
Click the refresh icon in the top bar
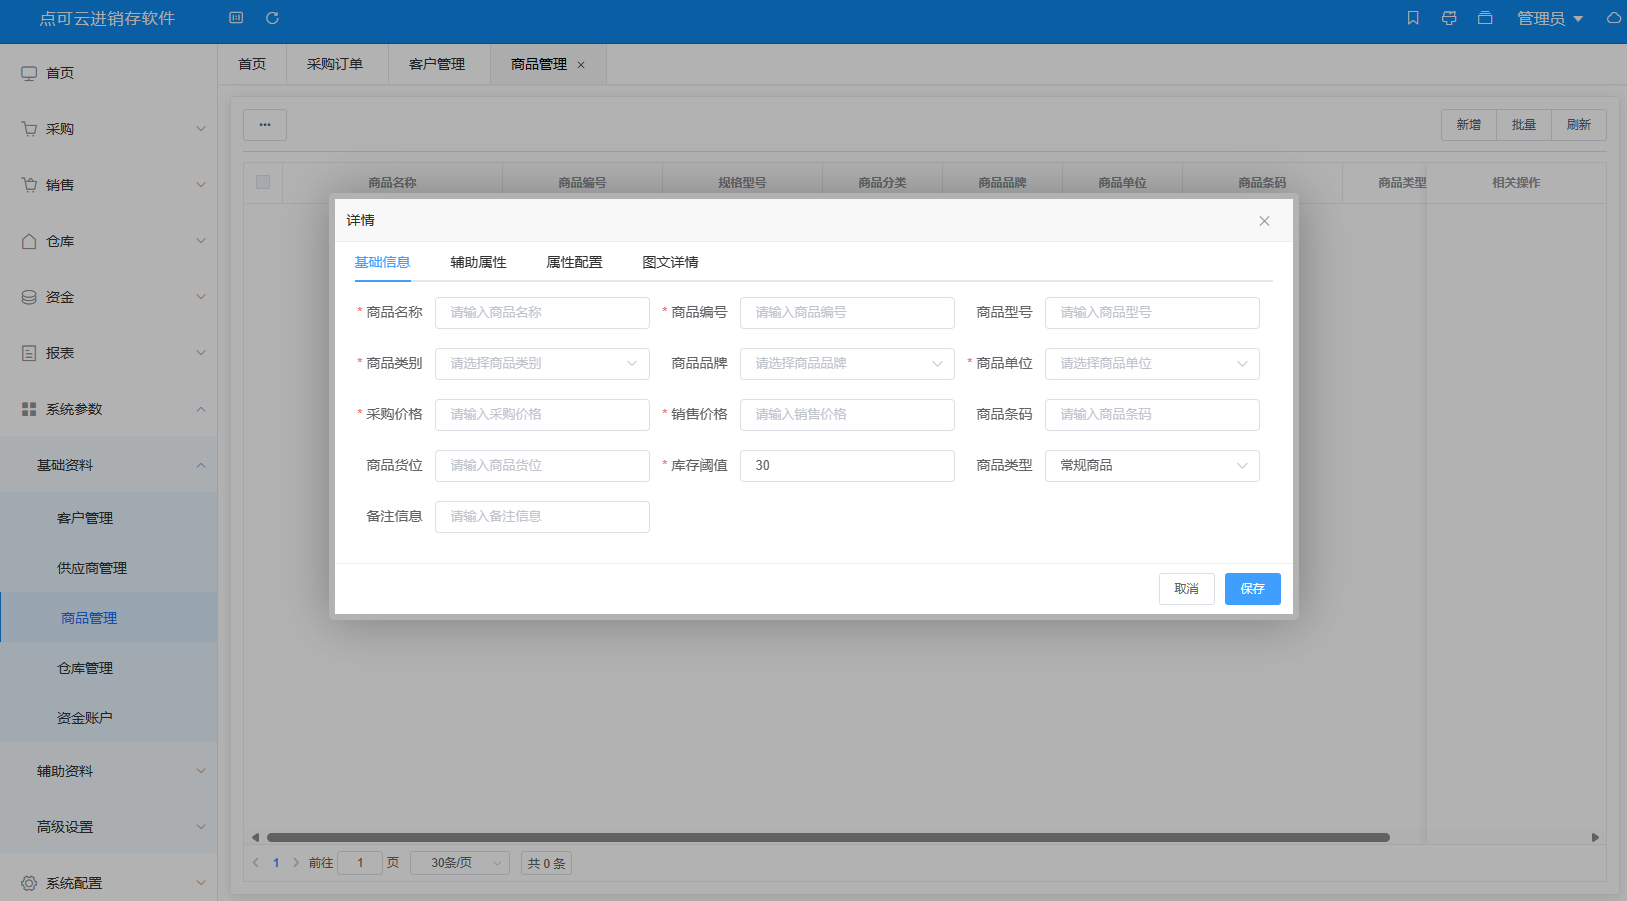271,18
